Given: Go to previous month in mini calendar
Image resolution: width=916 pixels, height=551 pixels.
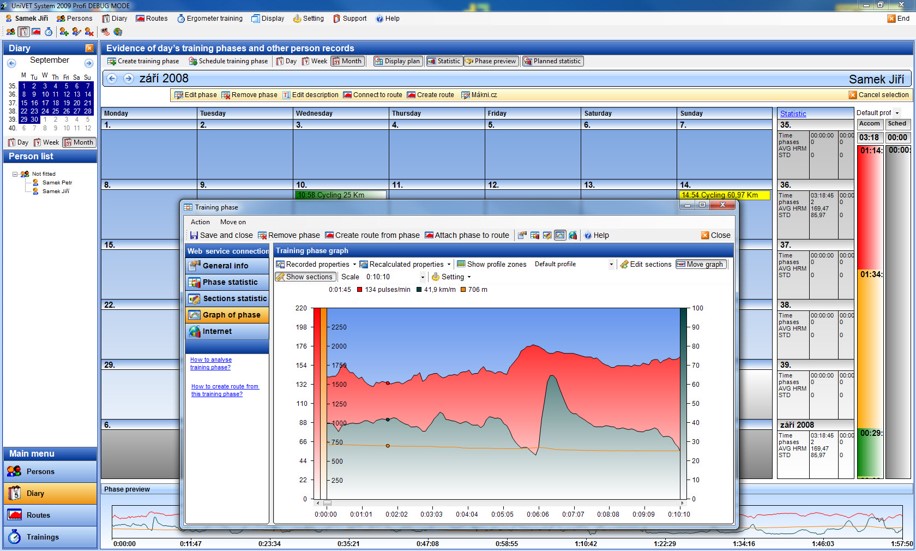Looking at the screenshot, I should click(11, 63).
